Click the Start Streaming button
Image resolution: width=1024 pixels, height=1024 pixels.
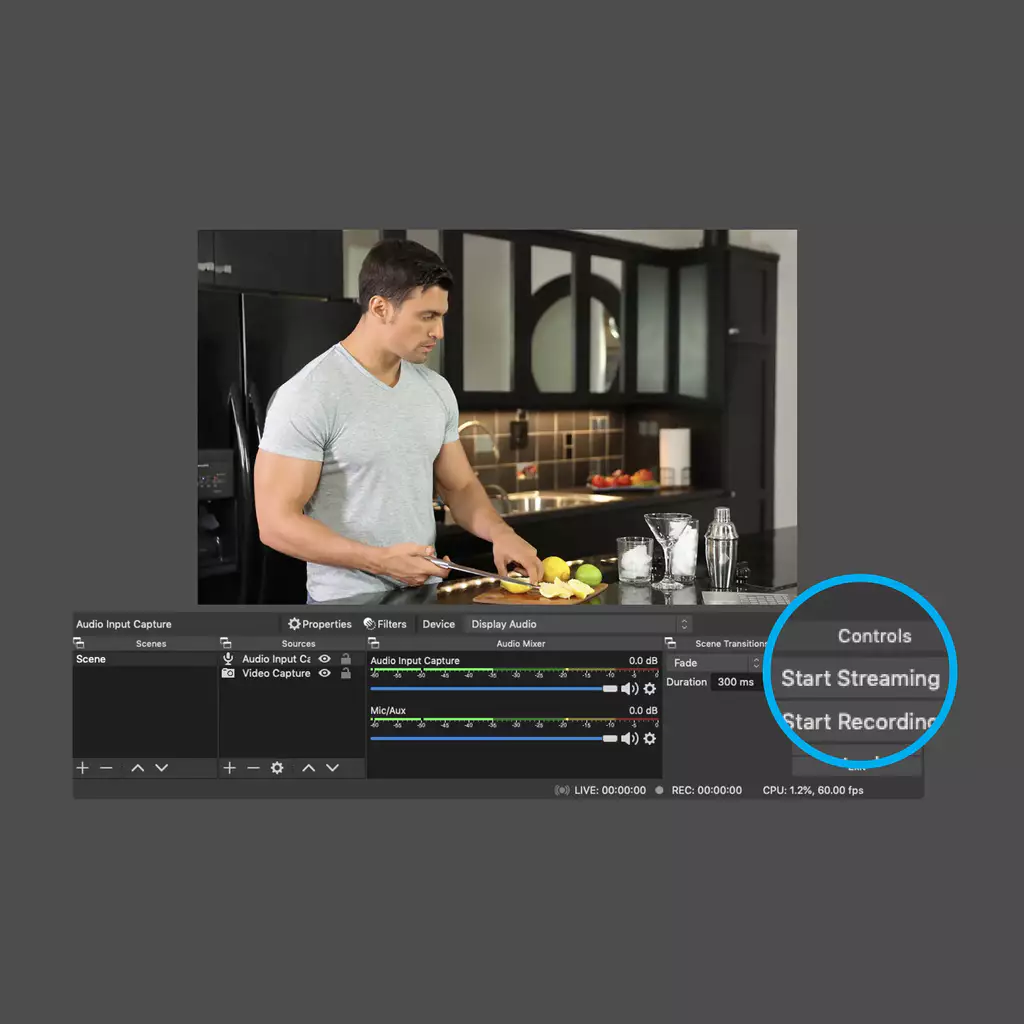tap(860, 679)
